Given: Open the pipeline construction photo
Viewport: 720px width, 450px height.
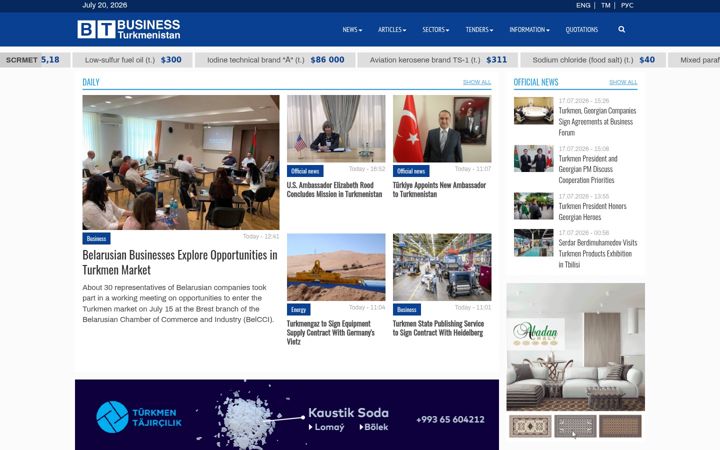Looking at the screenshot, I should (x=336, y=267).
